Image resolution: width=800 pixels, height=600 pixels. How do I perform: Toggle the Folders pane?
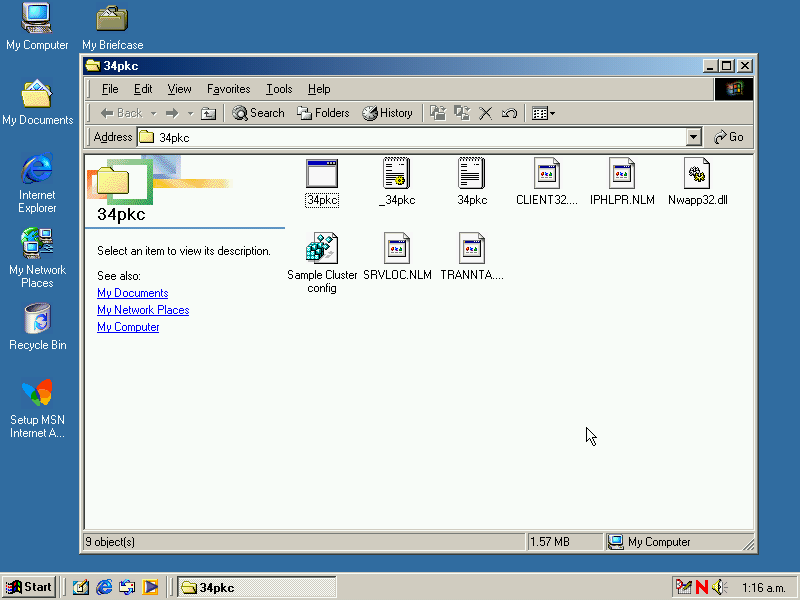(323, 113)
